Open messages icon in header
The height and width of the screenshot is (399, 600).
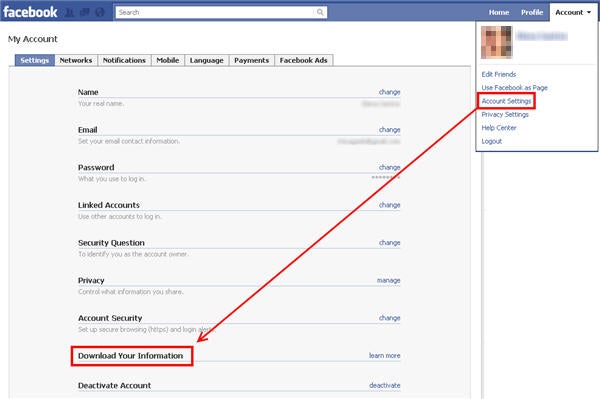tap(85, 13)
